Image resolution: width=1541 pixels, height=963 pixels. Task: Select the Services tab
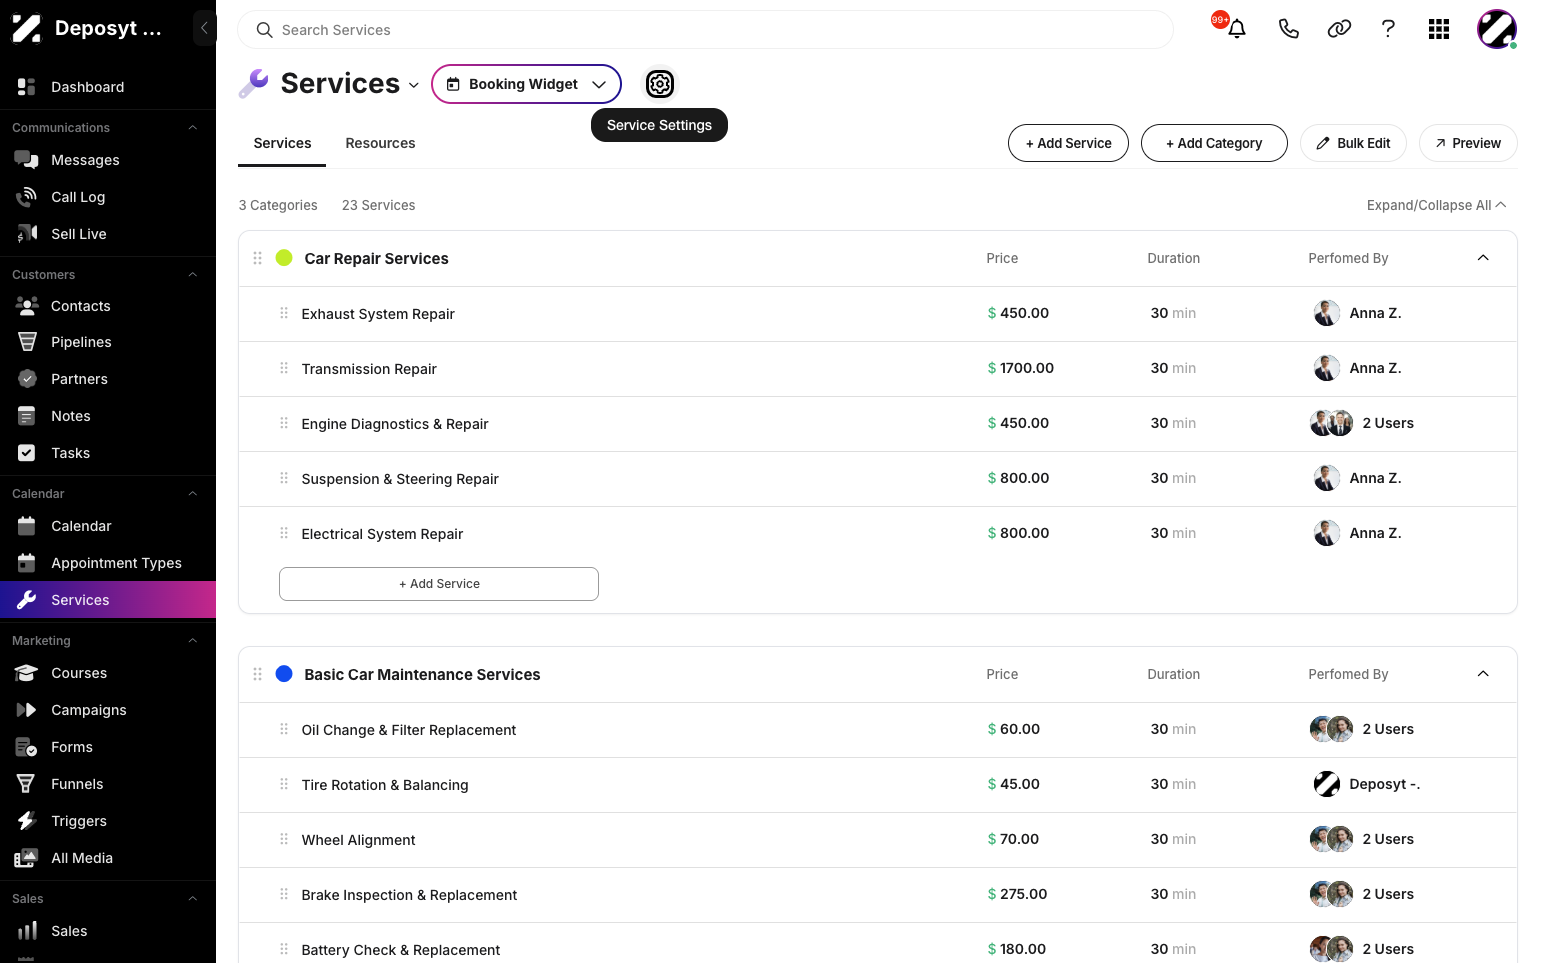click(282, 143)
